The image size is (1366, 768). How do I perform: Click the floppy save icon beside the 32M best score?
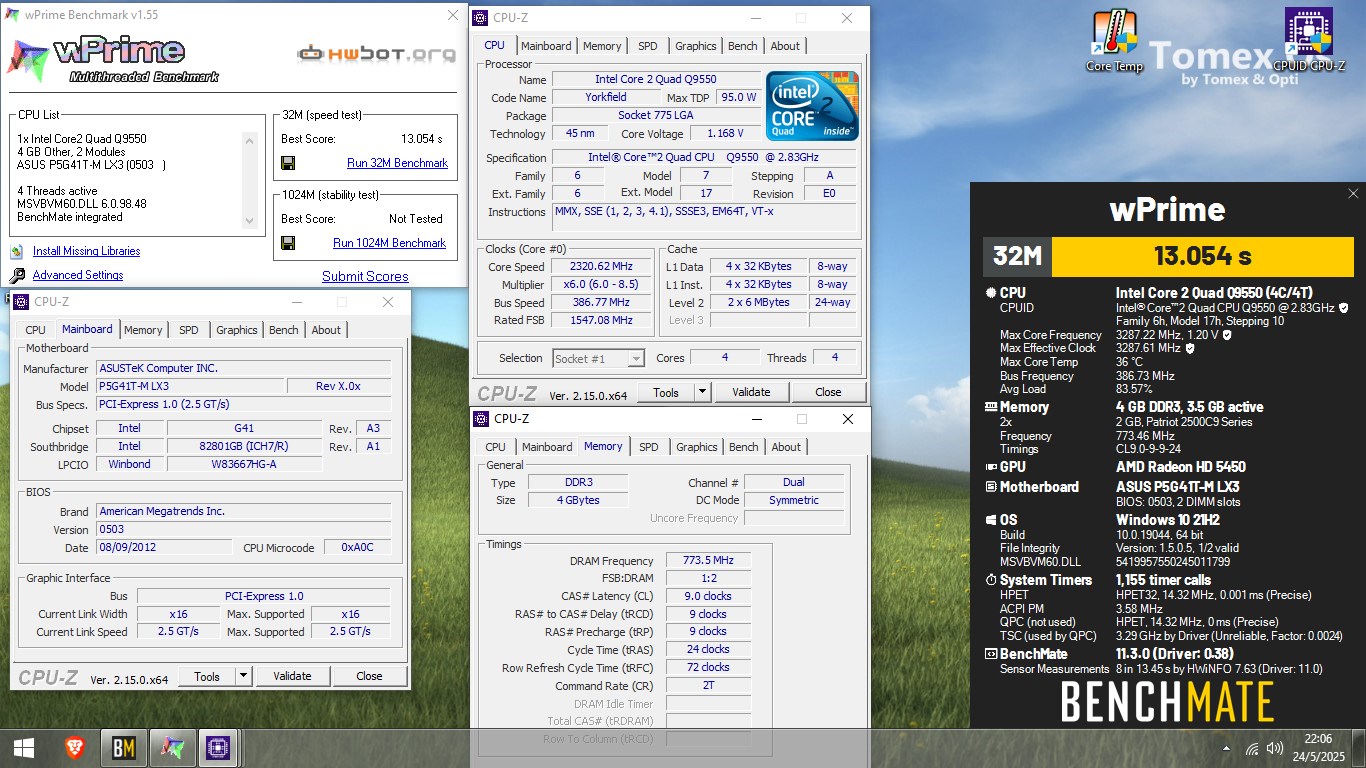click(288, 163)
